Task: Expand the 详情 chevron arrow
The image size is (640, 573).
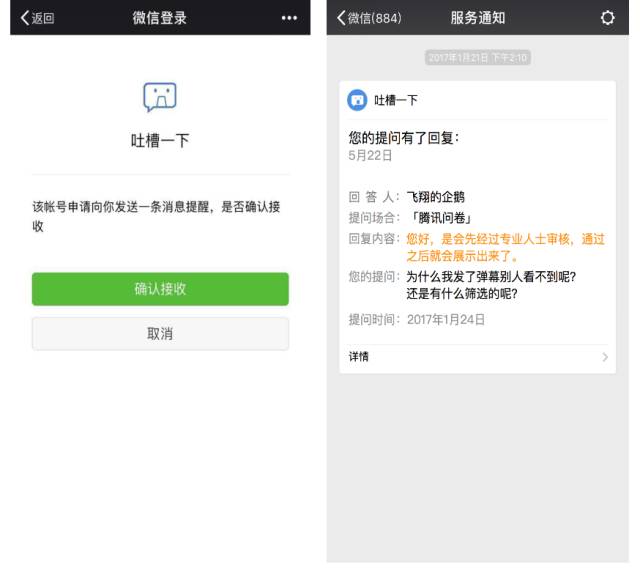Action: click(605, 357)
